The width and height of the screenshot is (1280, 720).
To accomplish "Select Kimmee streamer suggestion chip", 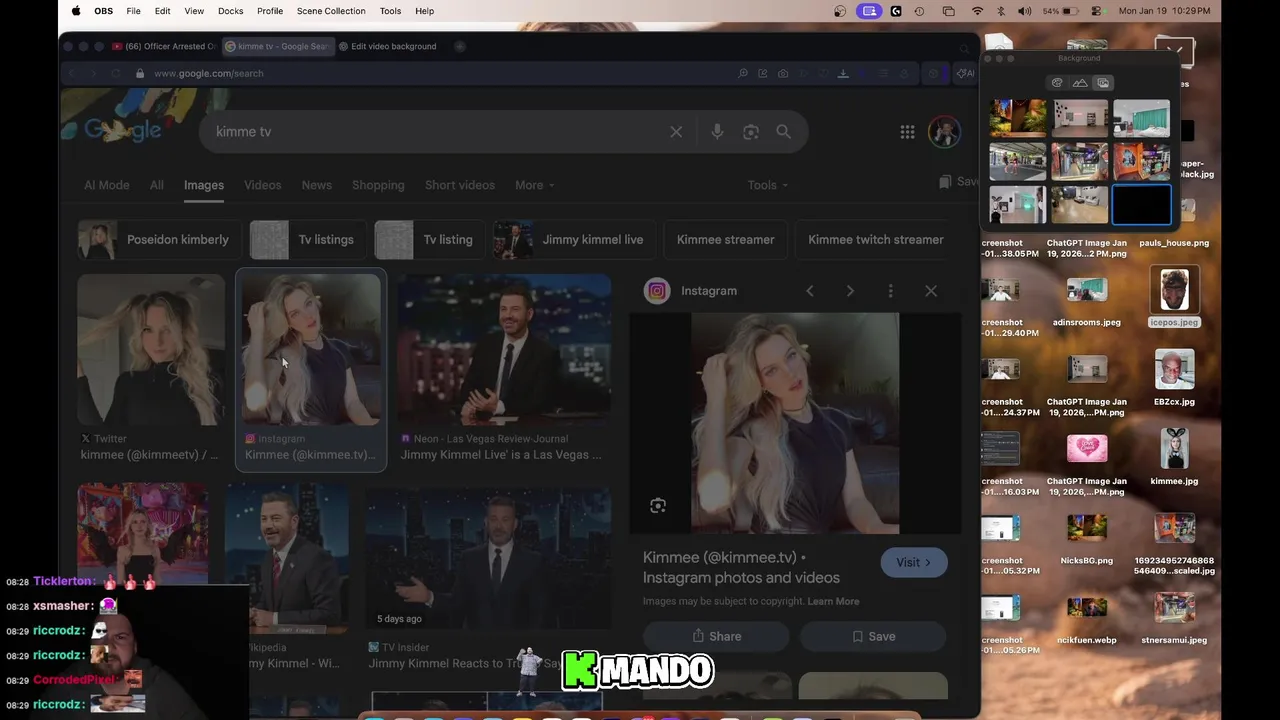I will 726,240.
